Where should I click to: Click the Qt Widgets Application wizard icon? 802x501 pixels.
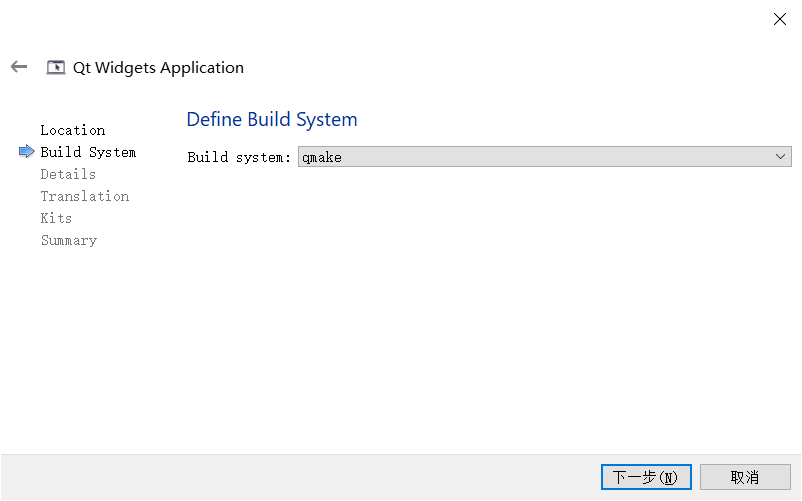[56, 67]
